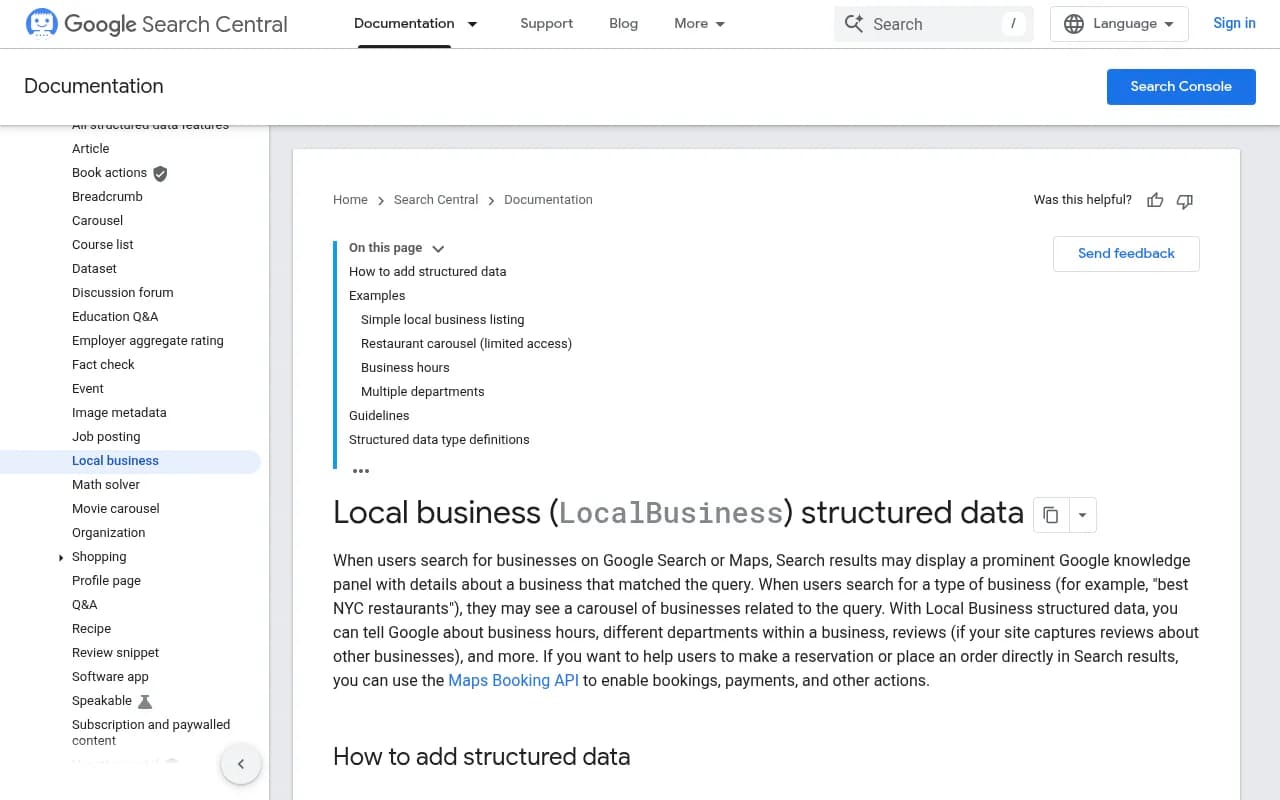Collapse the On this page section
The width and height of the screenshot is (1280, 800).
437,248
